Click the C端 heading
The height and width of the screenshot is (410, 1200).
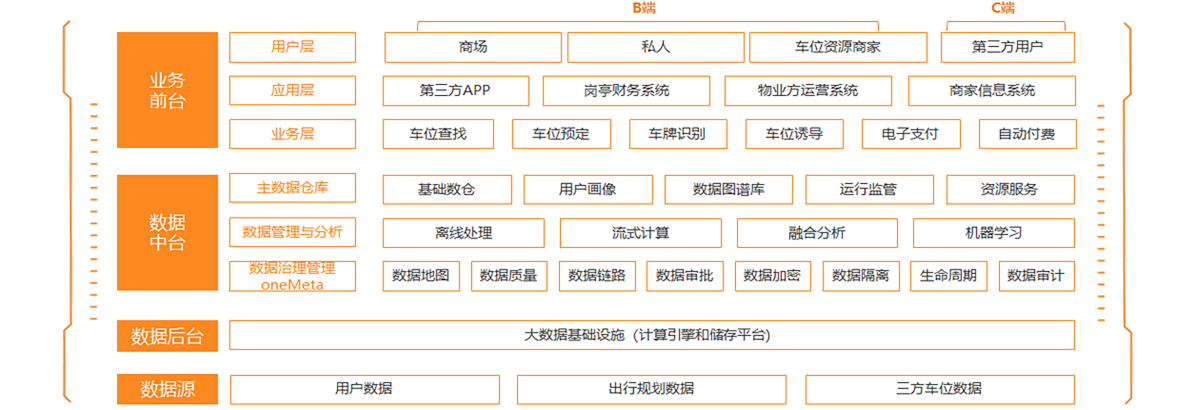click(x=1003, y=8)
